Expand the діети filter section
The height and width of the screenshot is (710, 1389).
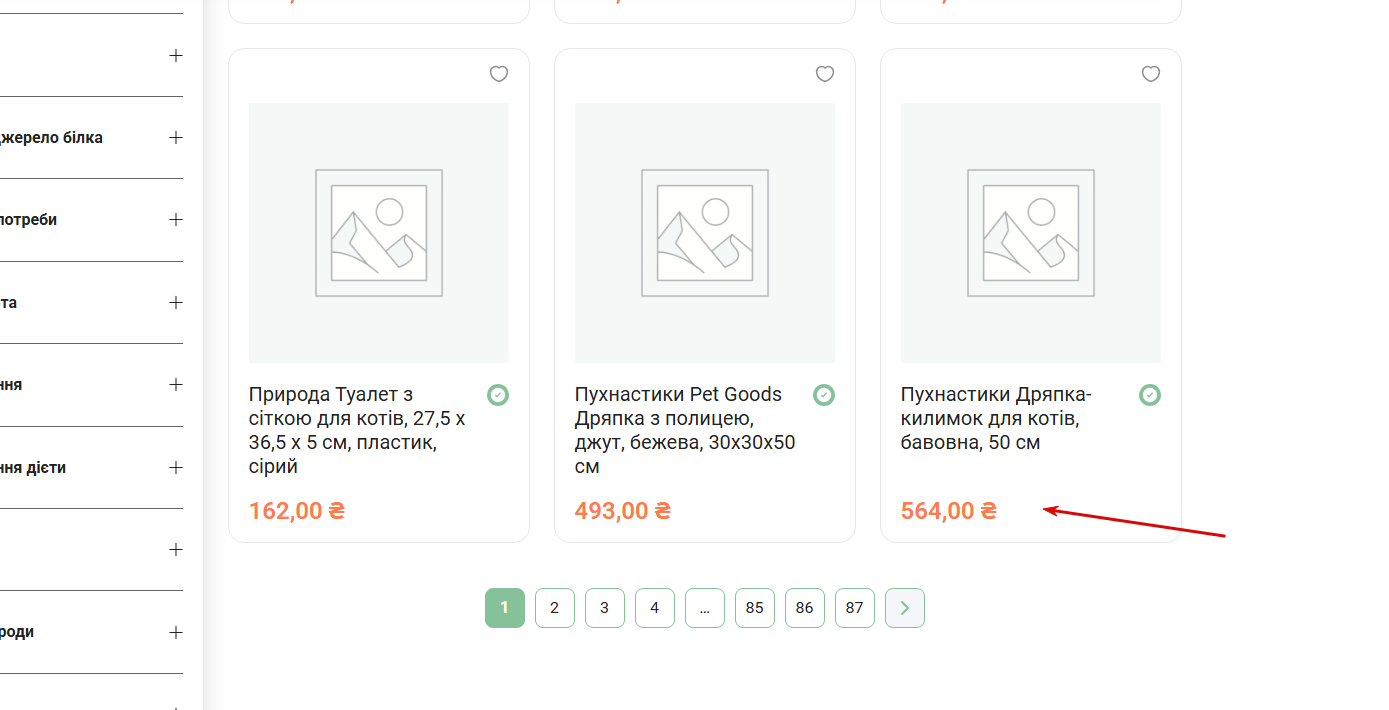click(x=176, y=468)
